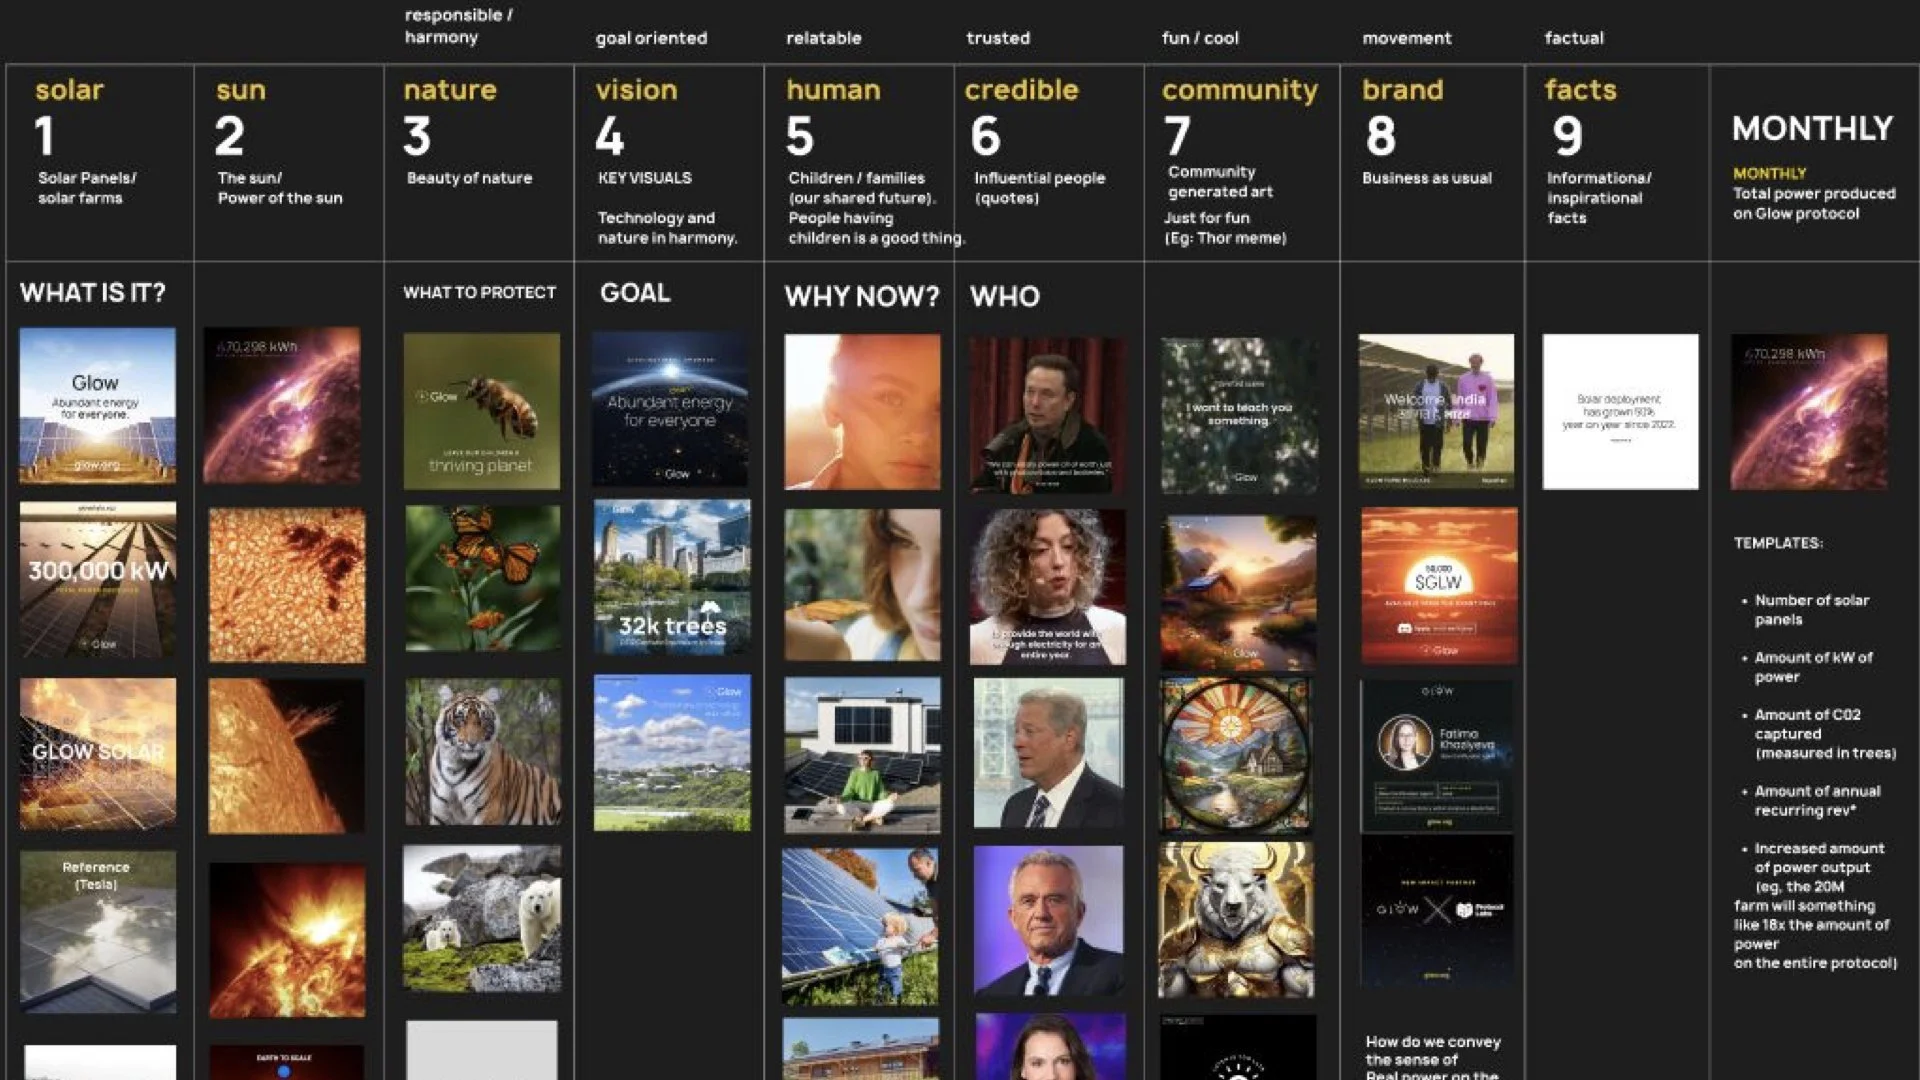The image size is (1920, 1080).
Task: Click the SGLW sunset brand image
Action: coord(1438,586)
